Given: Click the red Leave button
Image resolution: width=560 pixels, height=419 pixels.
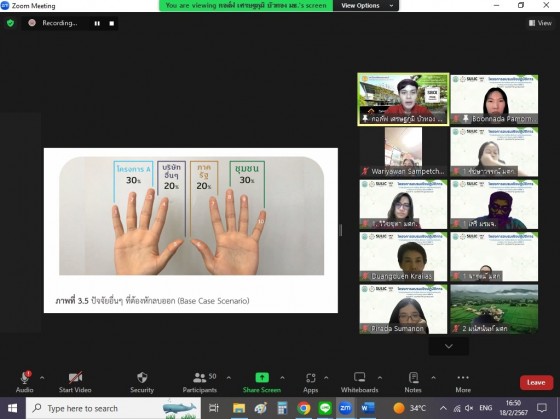Looking at the screenshot, I should pyautogui.click(x=536, y=383).
